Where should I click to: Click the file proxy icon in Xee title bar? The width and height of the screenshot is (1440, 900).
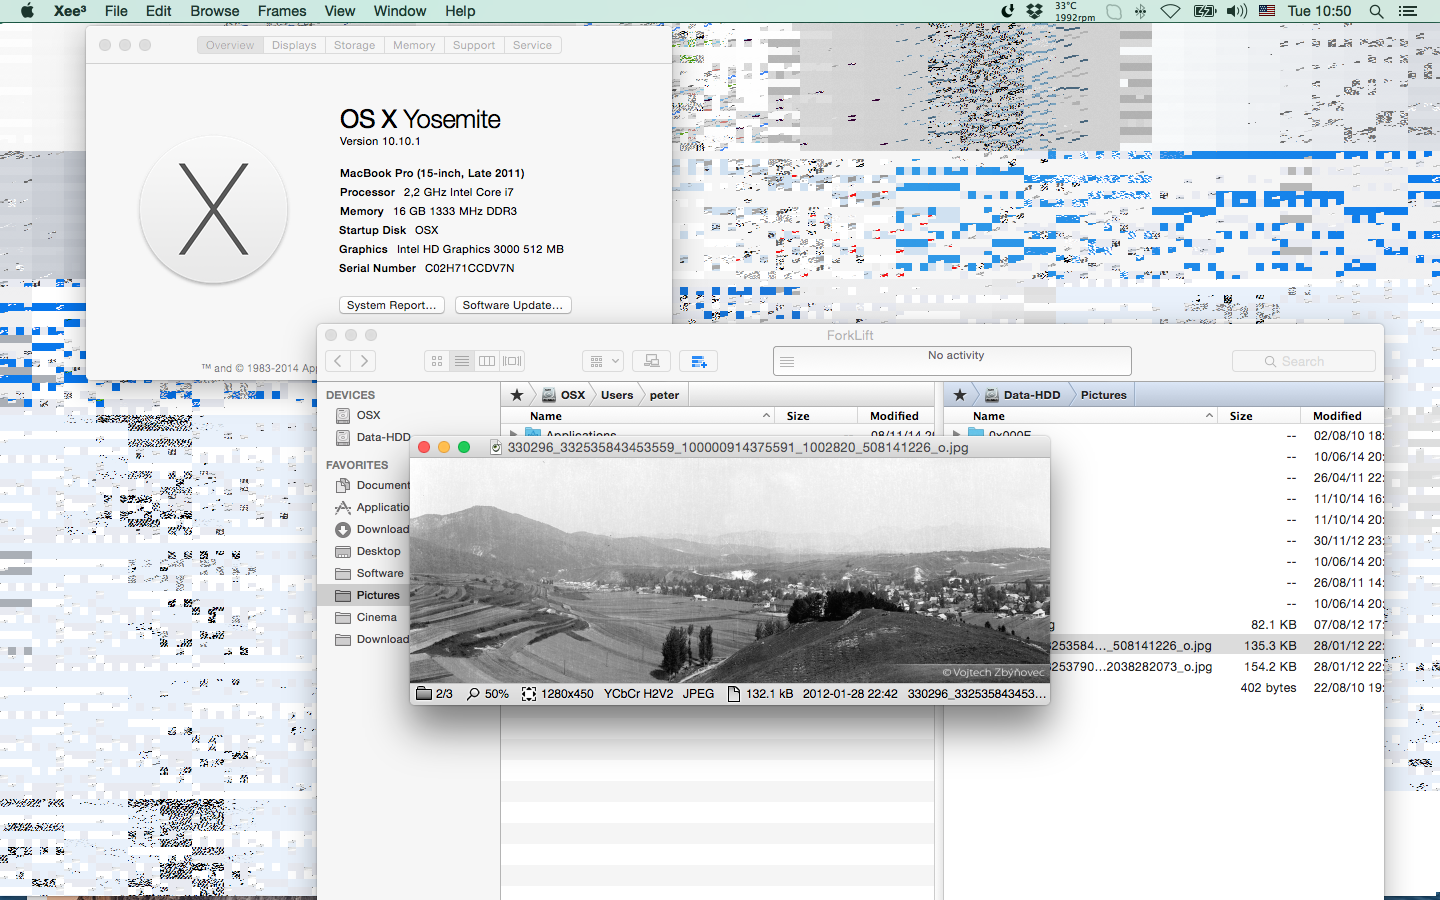click(x=496, y=448)
